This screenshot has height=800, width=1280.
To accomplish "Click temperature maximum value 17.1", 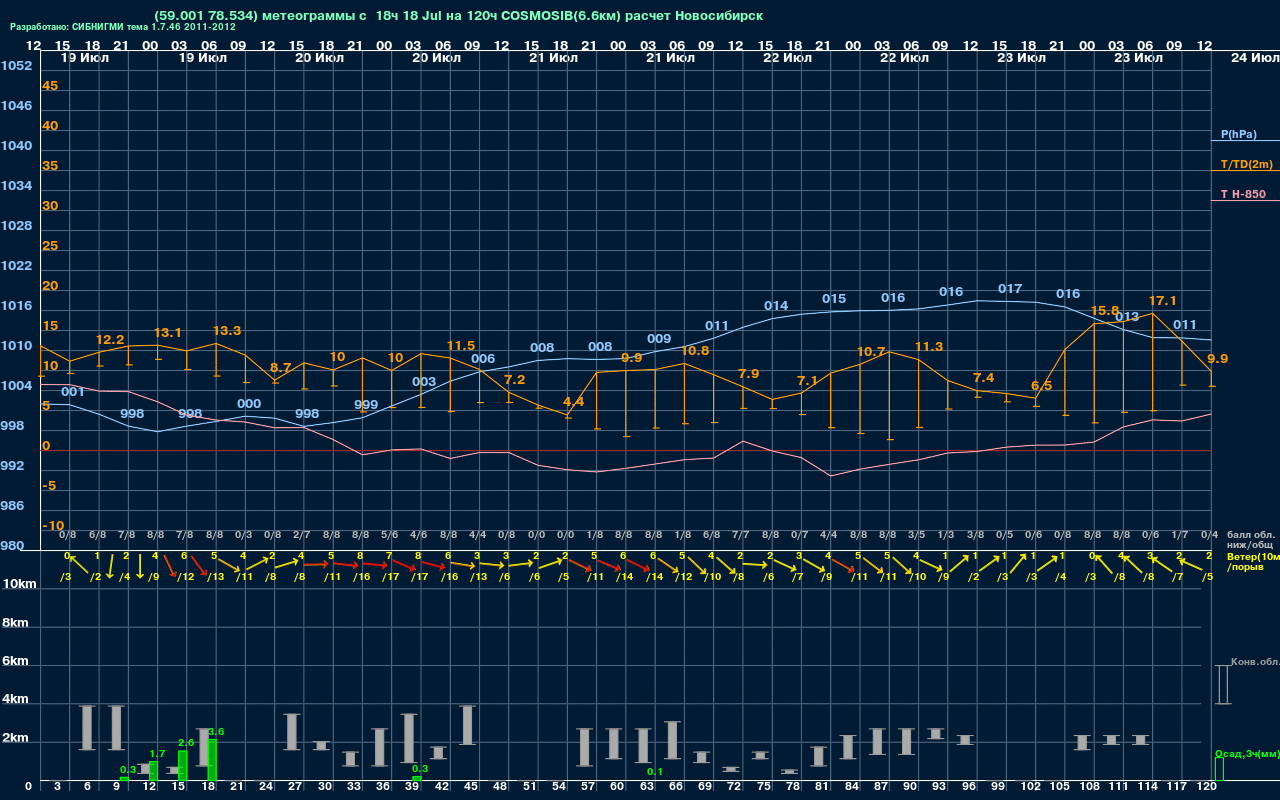I will coord(1163,301).
